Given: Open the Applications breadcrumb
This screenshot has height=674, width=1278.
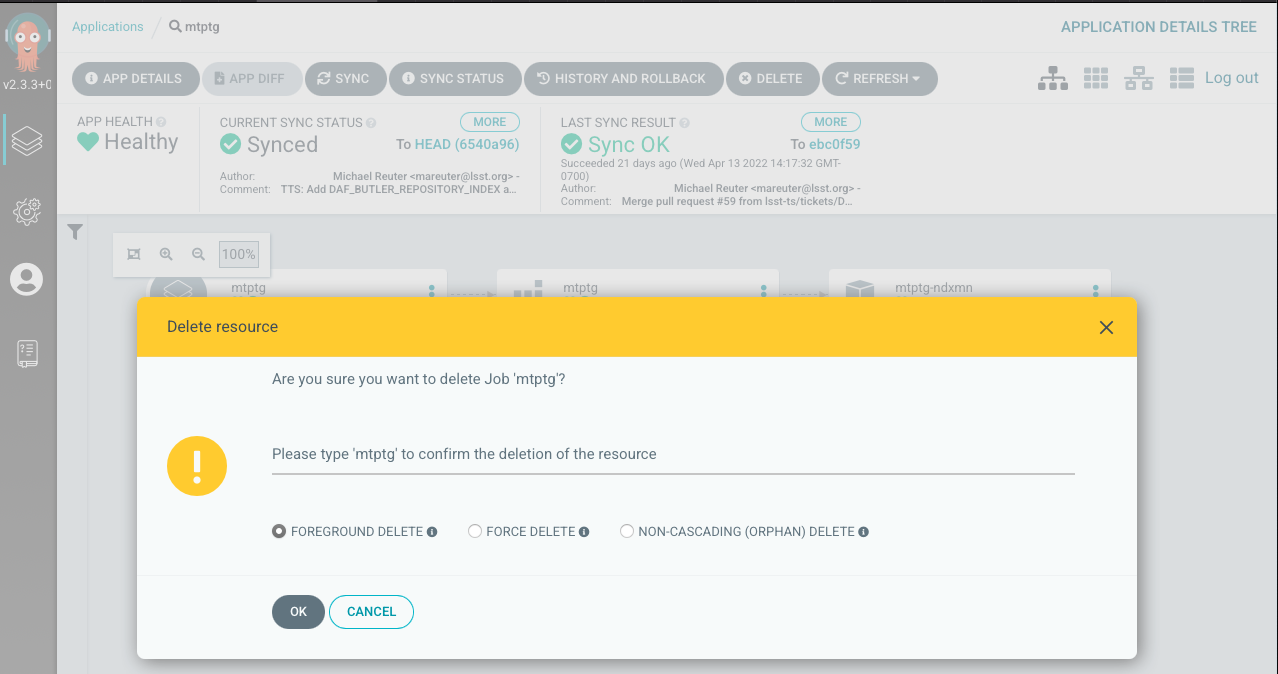Looking at the screenshot, I should click(x=107, y=27).
